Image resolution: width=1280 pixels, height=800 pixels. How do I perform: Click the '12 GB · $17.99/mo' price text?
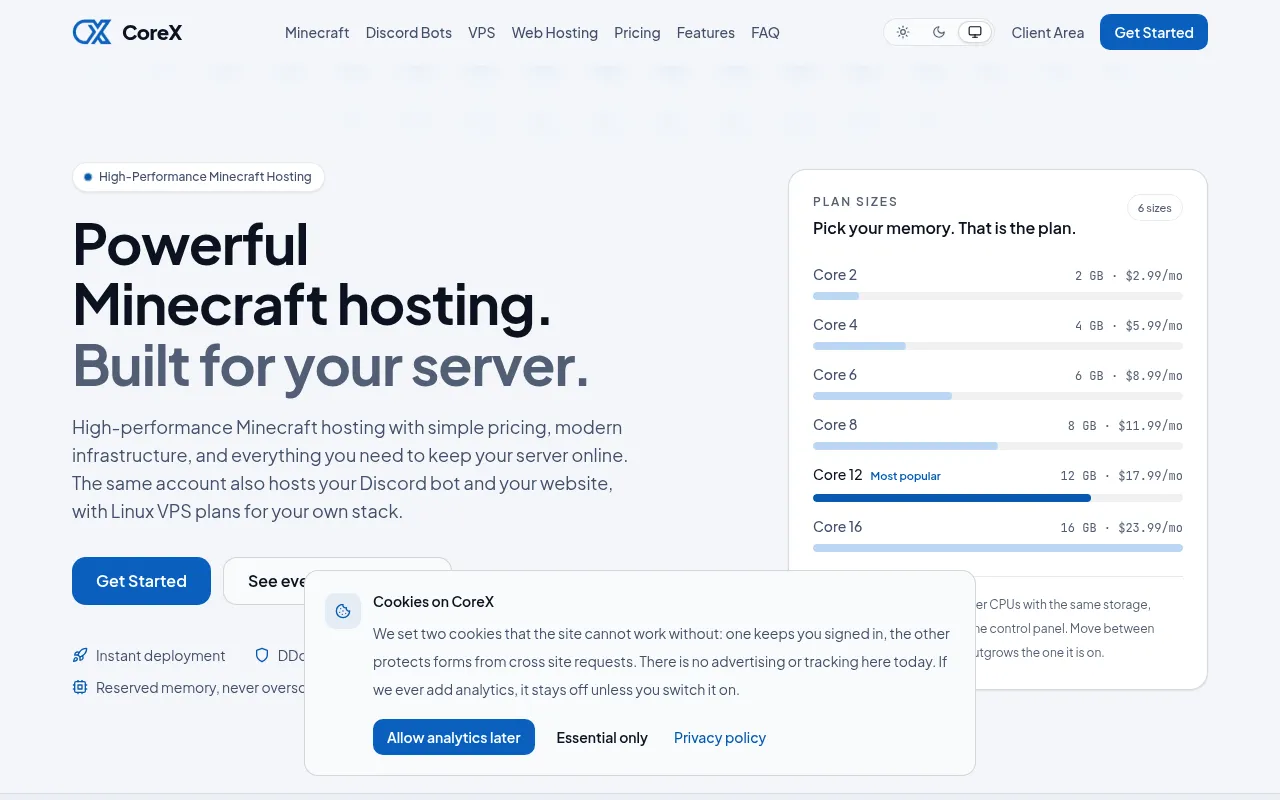click(x=1121, y=476)
